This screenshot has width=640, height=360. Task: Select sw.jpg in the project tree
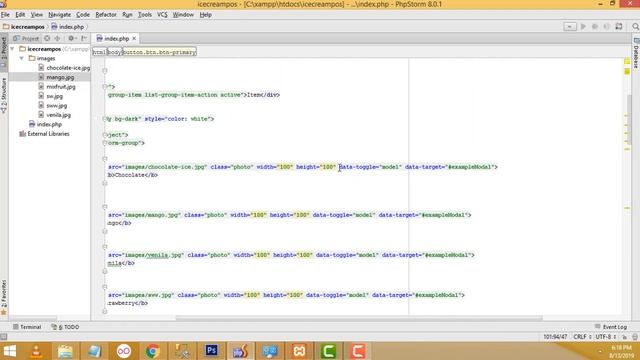coord(50,96)
